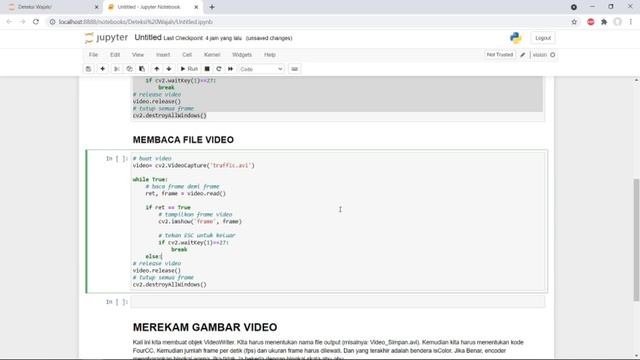Open the extensions puzzle icon
Image resolution: width=640 pixels, height=360 pixels.
[x=604, y=22]
